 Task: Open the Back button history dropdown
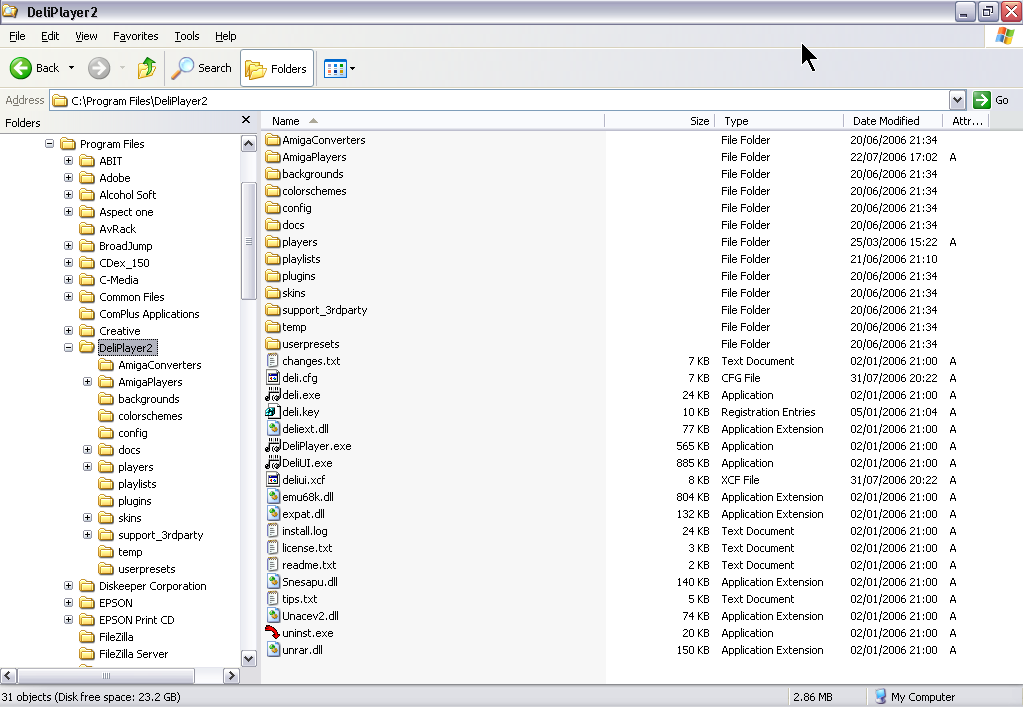tap(71, 68)
